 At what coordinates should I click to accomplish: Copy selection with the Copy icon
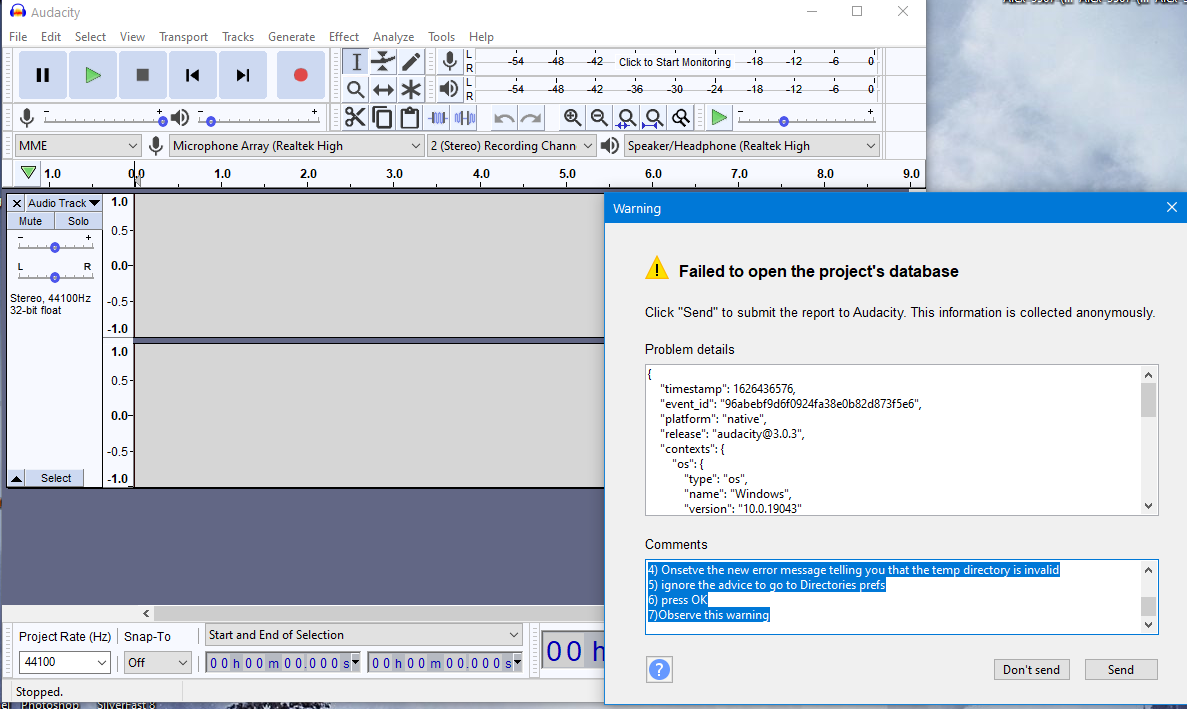(382, 117)
